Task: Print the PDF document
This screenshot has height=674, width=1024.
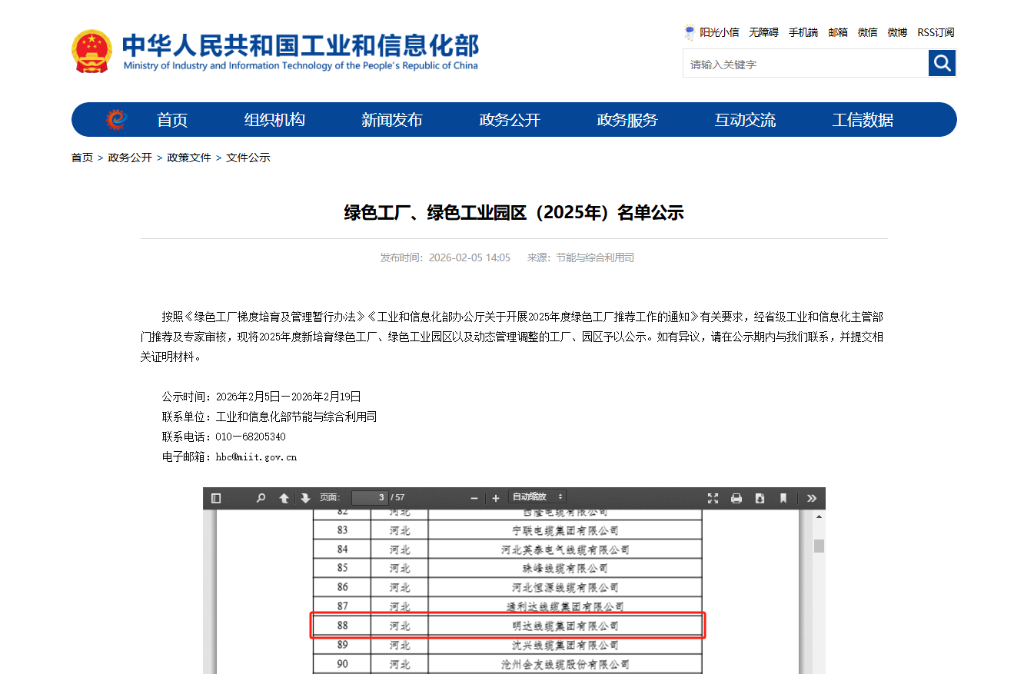Action: point(736,498)
